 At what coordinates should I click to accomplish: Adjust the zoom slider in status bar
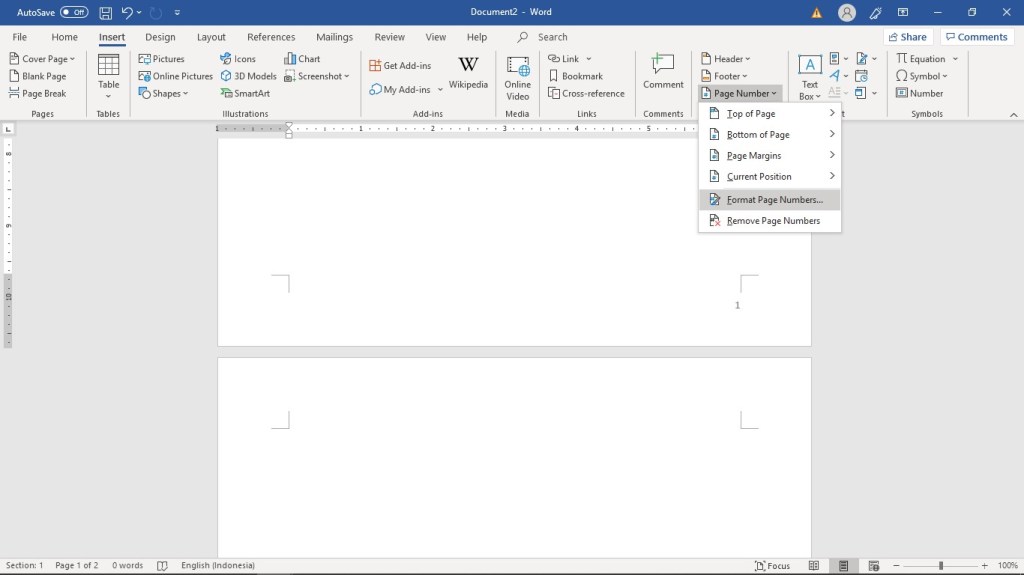940,565
